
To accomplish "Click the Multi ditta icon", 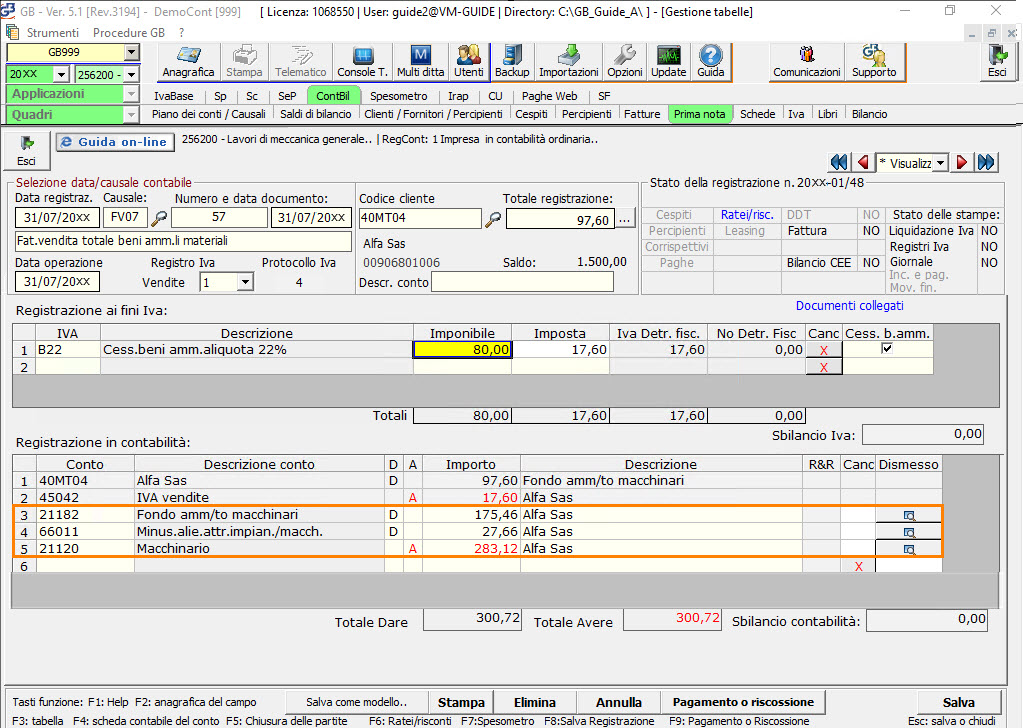I will (420, 61).
